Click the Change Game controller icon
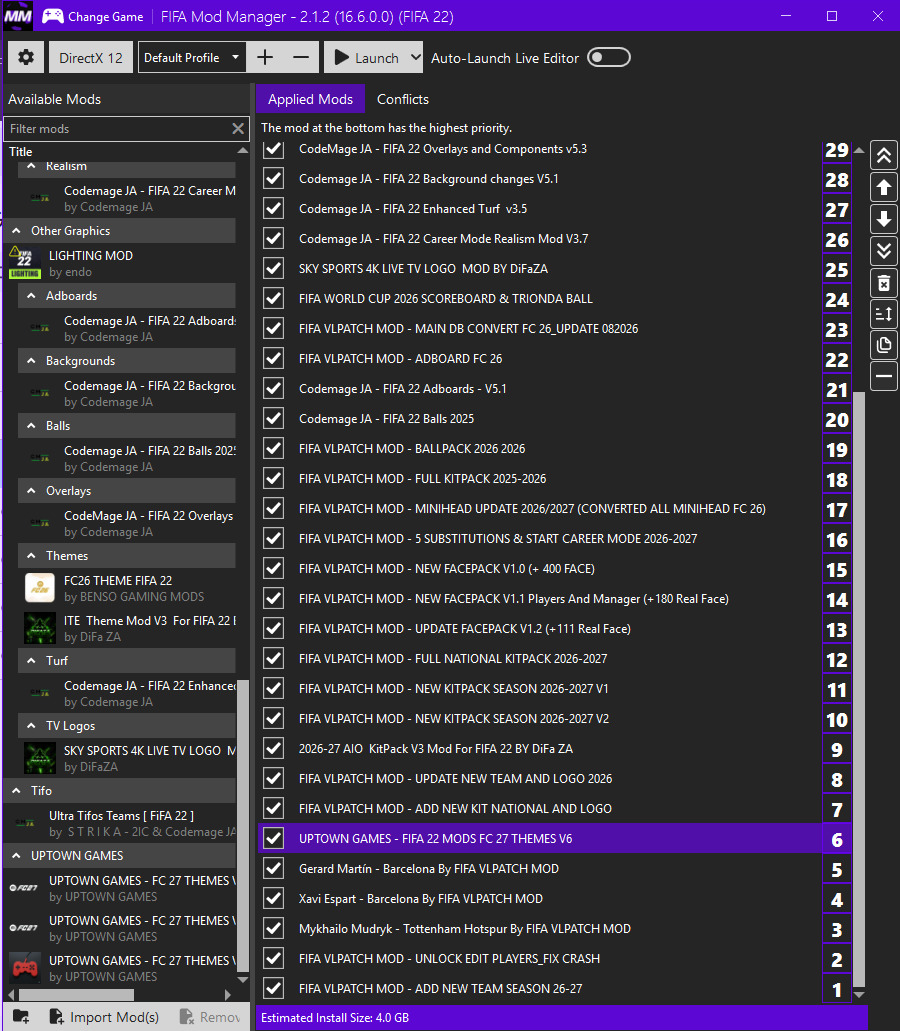Image resolution: width=900 pixels, height=1031 pixels. coord(53,16)
